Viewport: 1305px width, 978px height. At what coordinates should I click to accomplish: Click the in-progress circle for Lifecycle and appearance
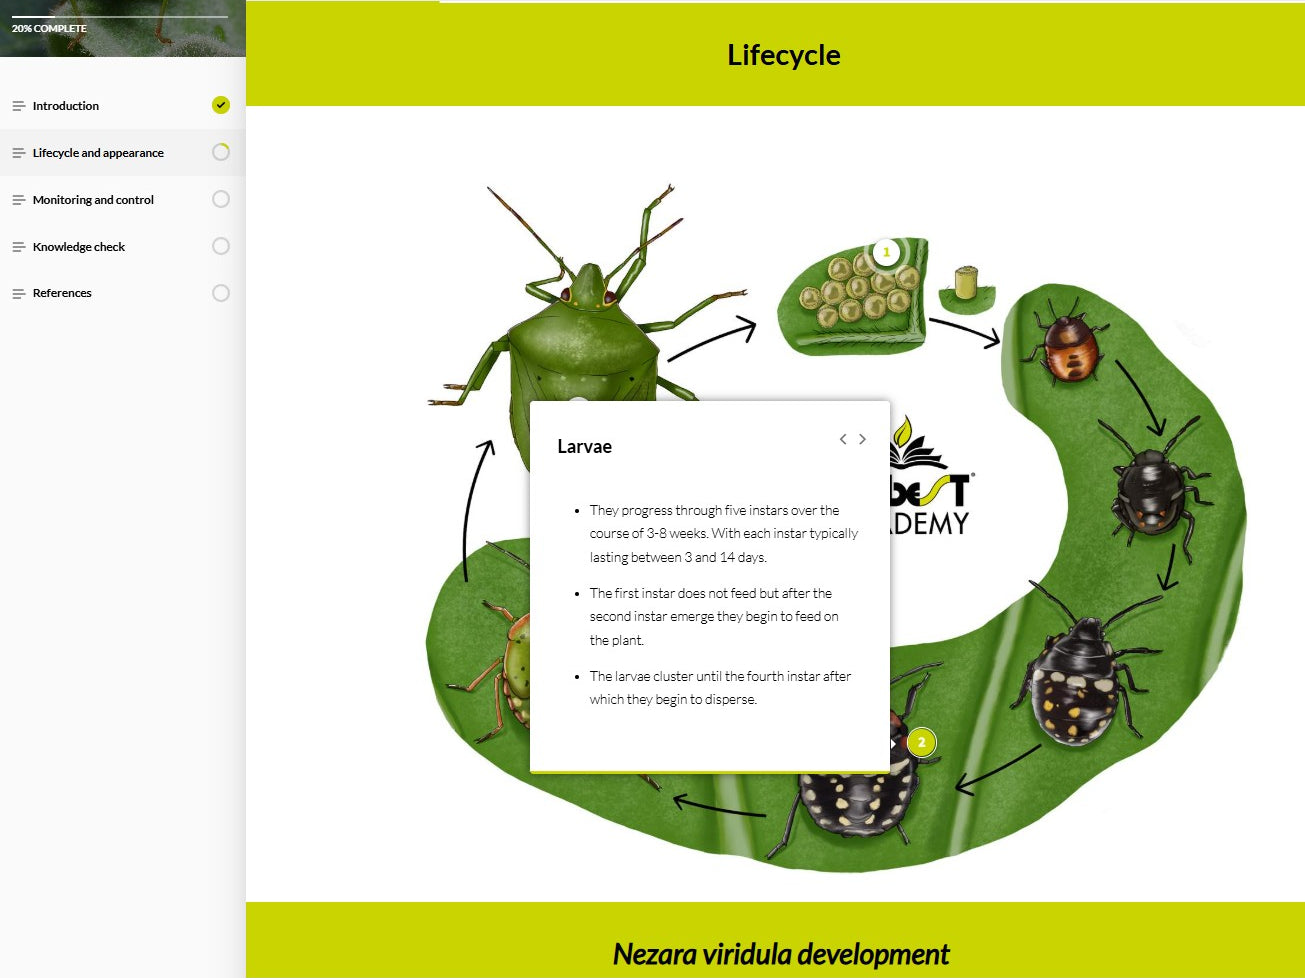(x=221, y=152)
